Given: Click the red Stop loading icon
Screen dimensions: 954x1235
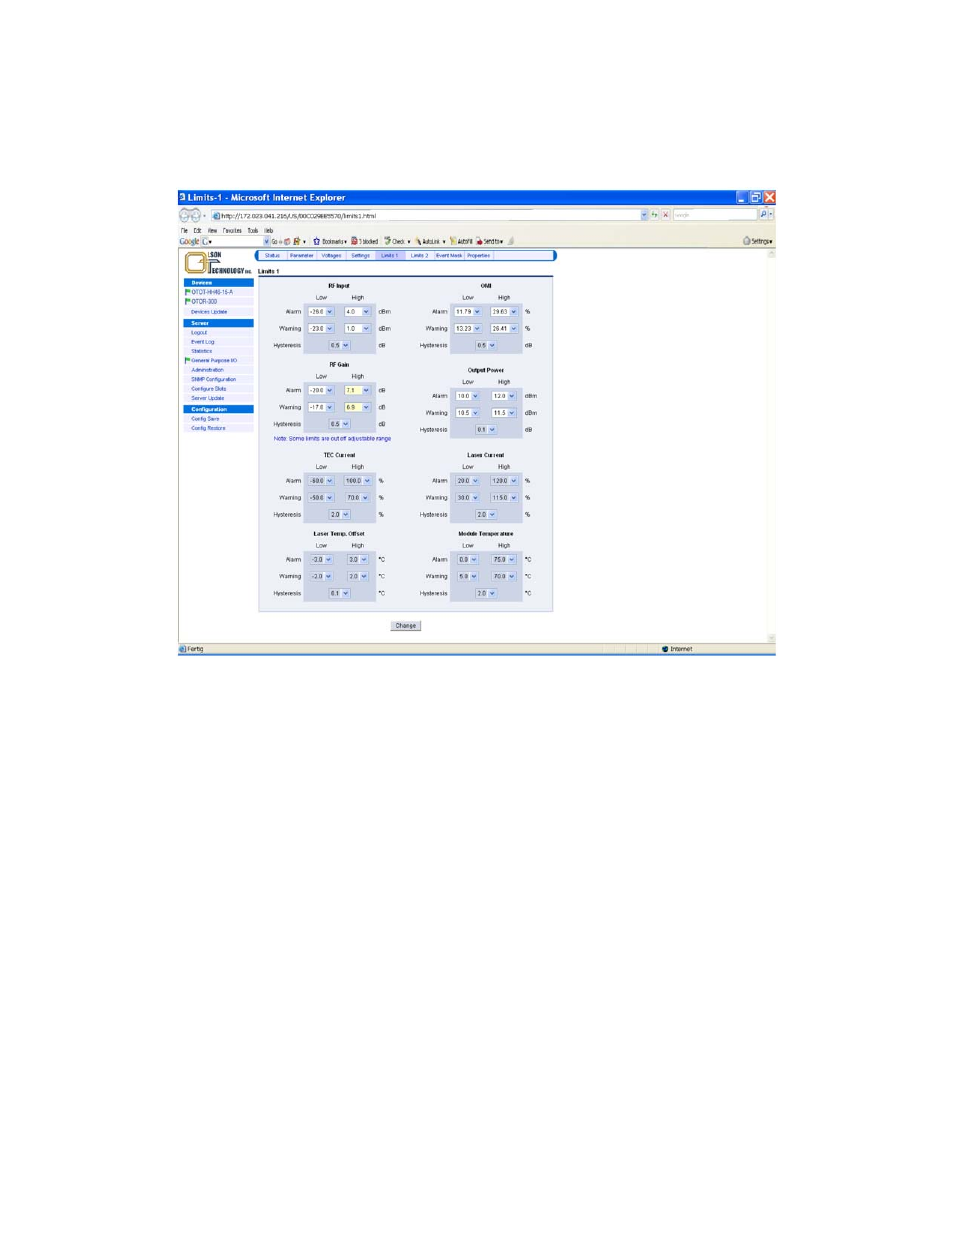Looking at the screenshot, I should (x=666, y=215).
